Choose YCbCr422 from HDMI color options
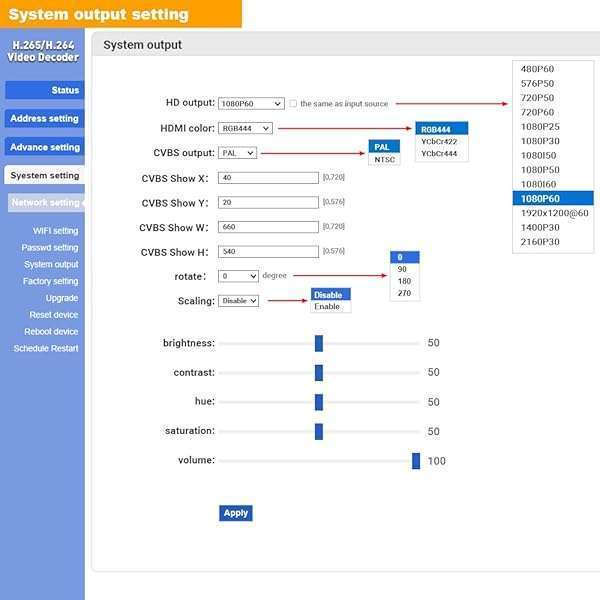This screenshot has width=600, height=600. coord(439,141)
